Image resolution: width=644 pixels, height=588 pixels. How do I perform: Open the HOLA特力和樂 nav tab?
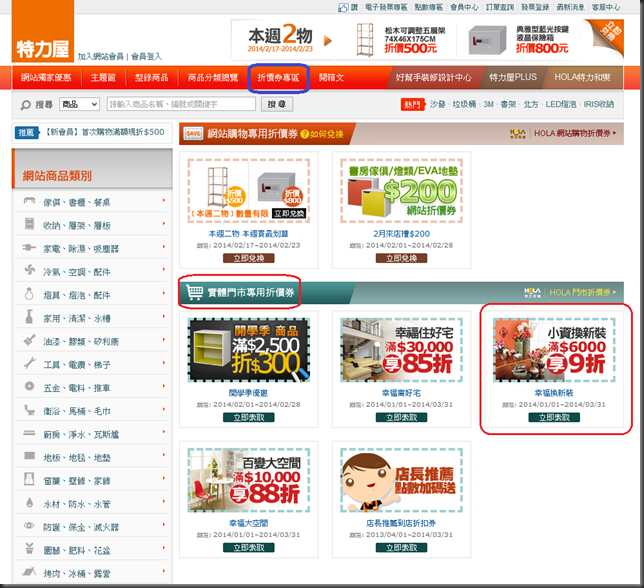pos(582,77)
